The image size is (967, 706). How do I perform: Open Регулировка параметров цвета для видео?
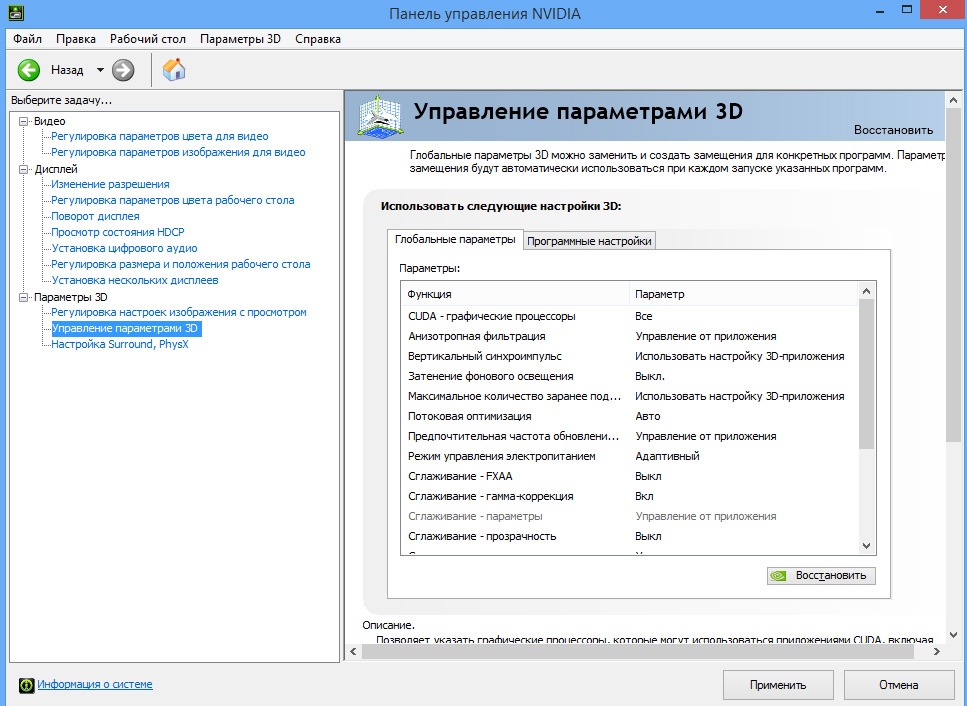160,136
